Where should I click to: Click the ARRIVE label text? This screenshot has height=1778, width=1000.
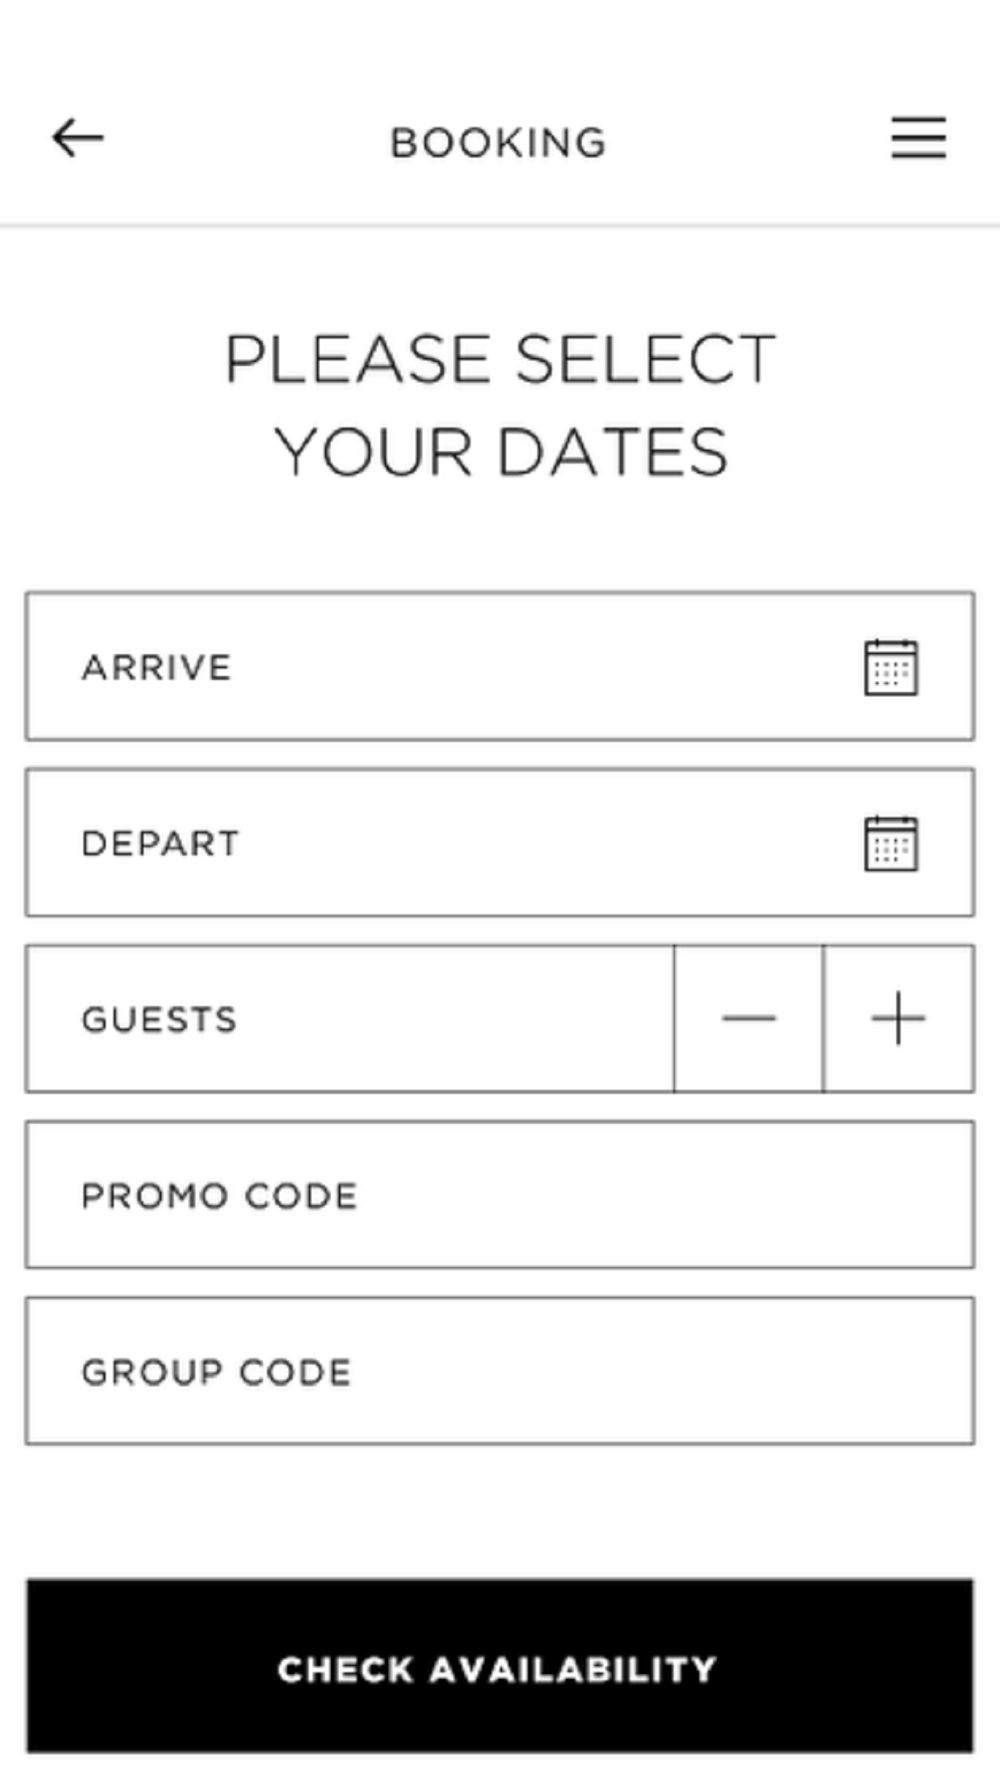point(157,667)
